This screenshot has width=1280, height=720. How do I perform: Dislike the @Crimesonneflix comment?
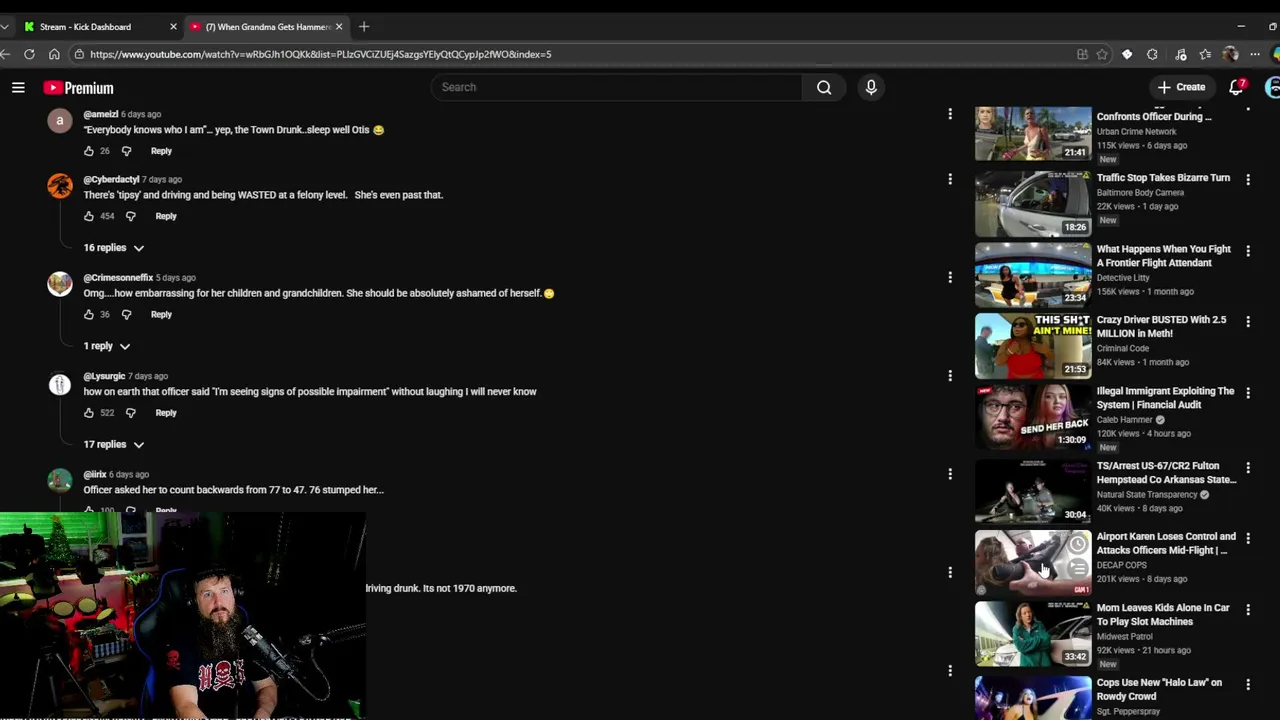[126, 314]
